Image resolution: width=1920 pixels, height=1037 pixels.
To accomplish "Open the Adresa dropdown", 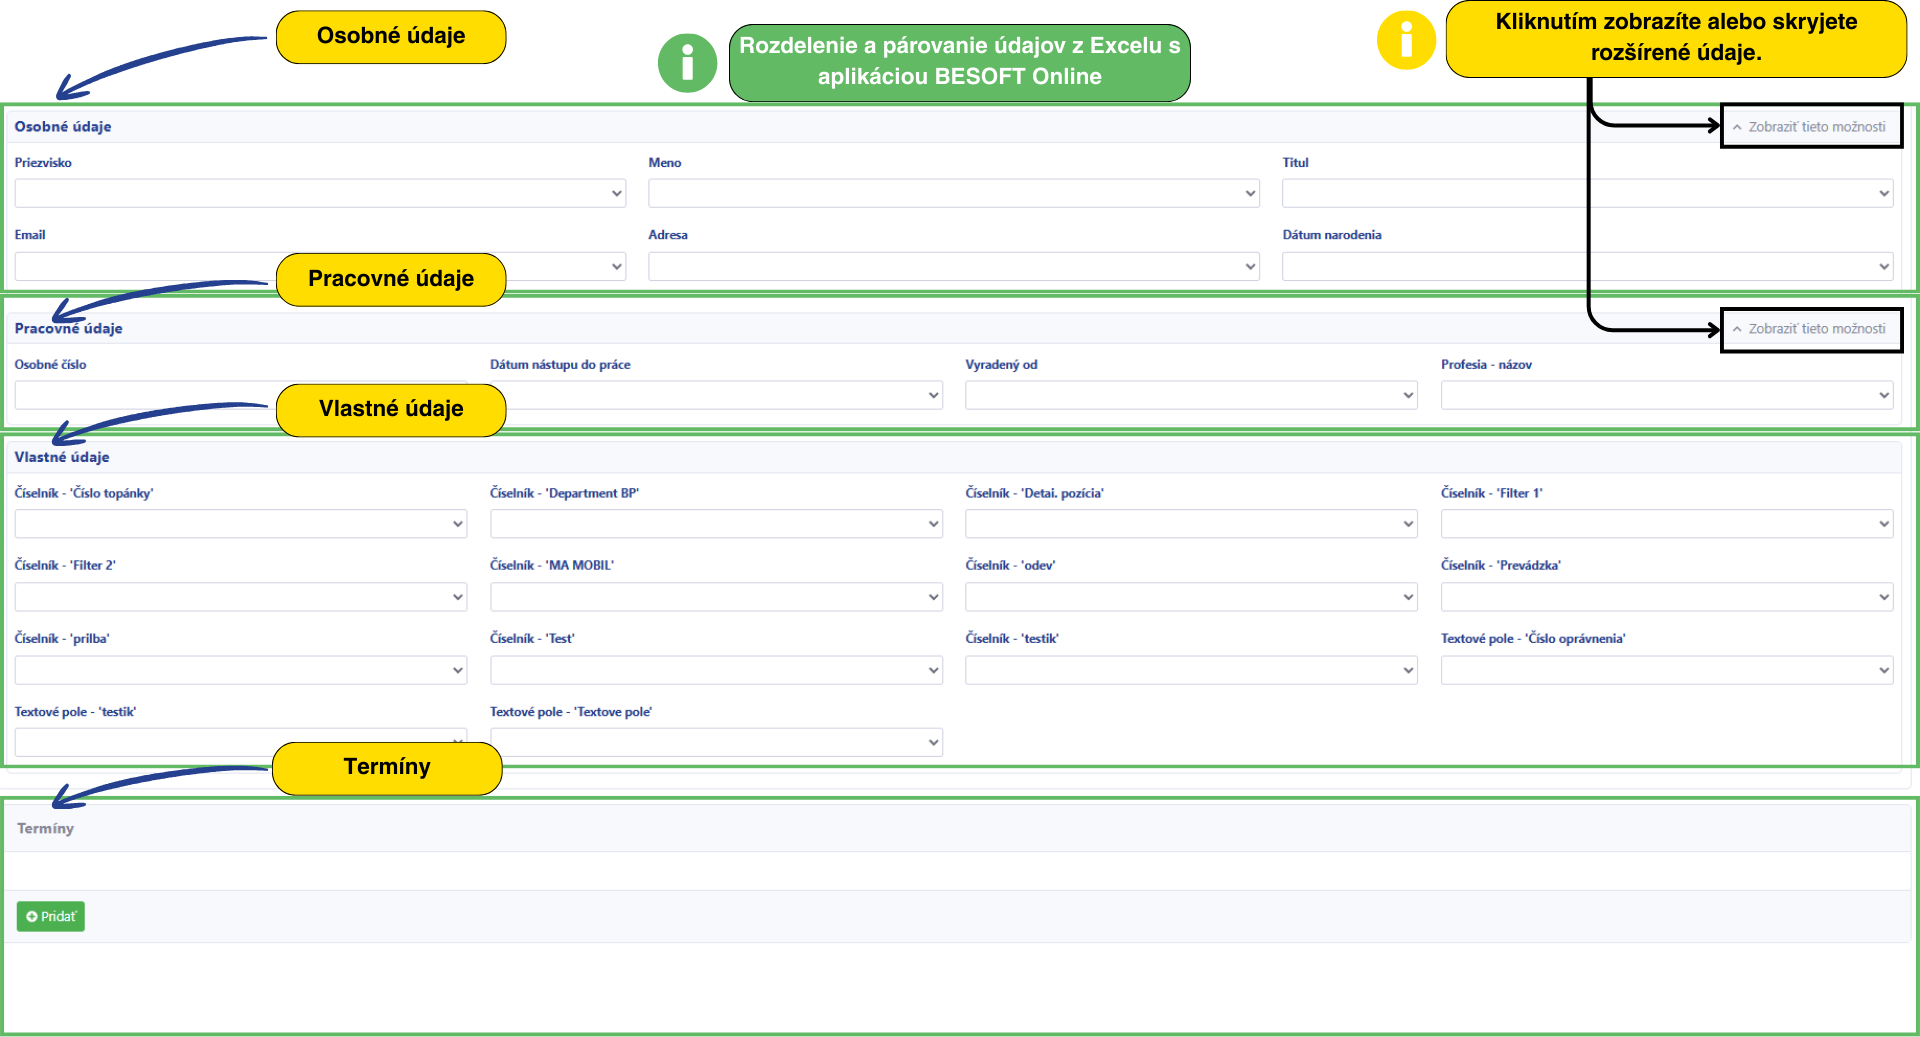I will (953, 266).
